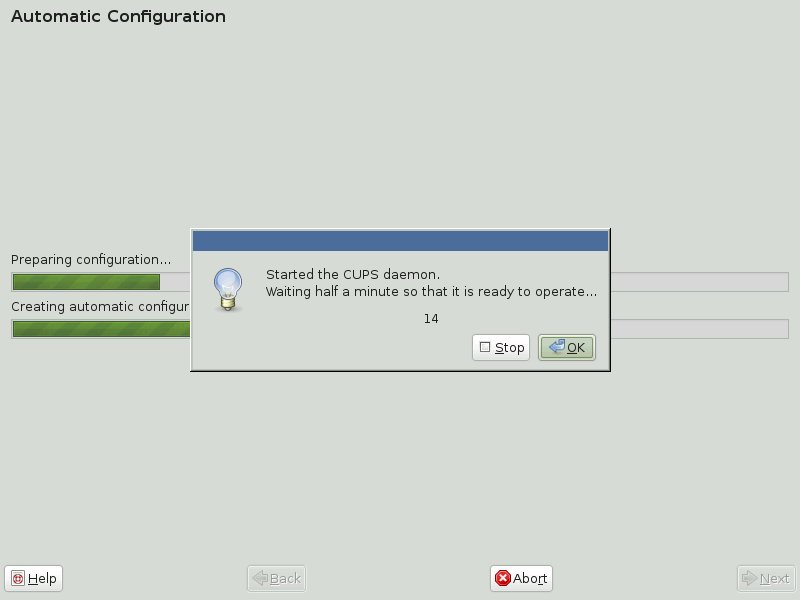Viewport: 800px width, 600px height.
Task: Click the countdown number 14
Action: (431, 319)
